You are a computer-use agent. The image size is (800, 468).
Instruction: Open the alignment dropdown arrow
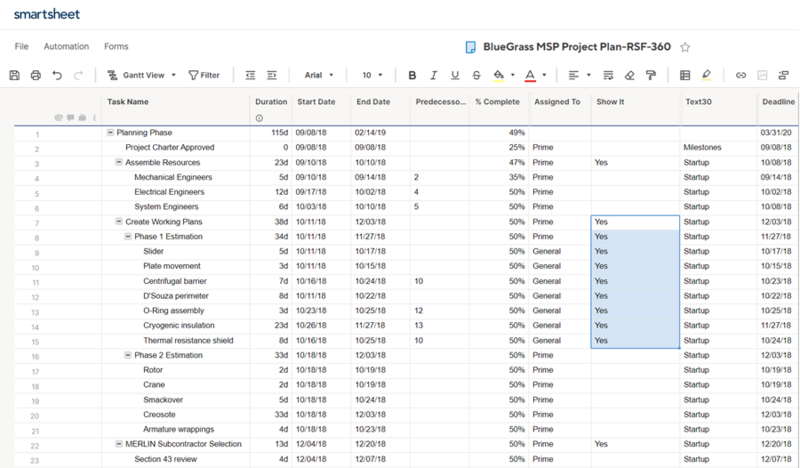(x=588, y=75)
